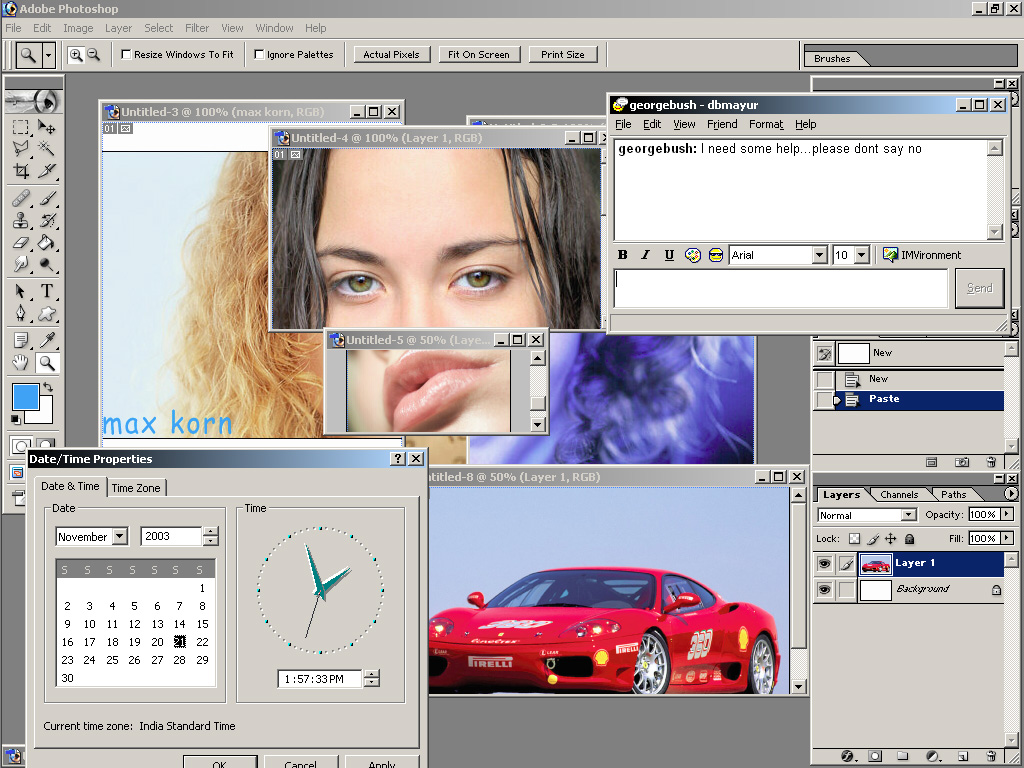Select the Hand tool
The width and height of the screenshot is (1024, 768).
pos(21,362)
